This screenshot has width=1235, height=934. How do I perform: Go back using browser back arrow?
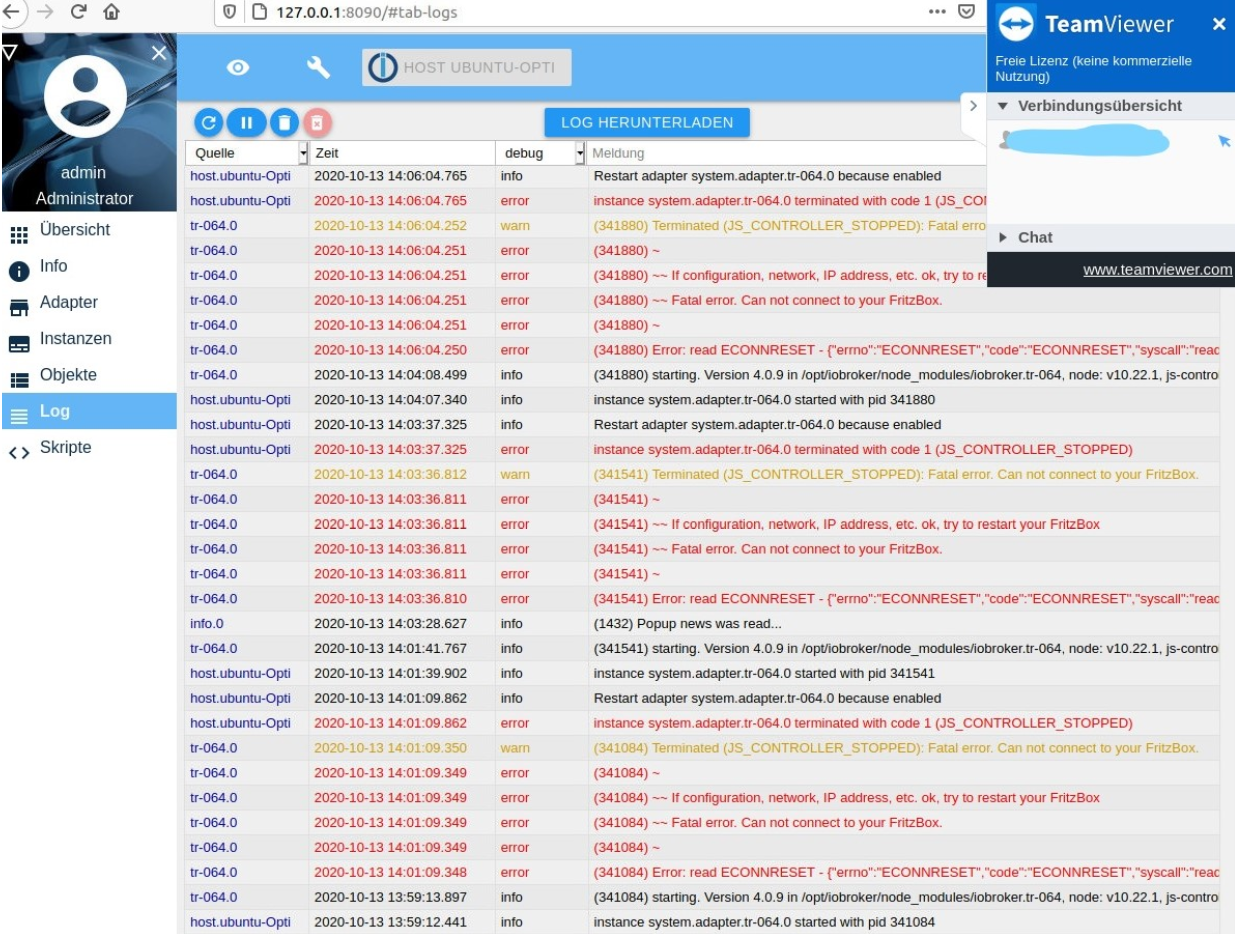(x=10, y=10)
